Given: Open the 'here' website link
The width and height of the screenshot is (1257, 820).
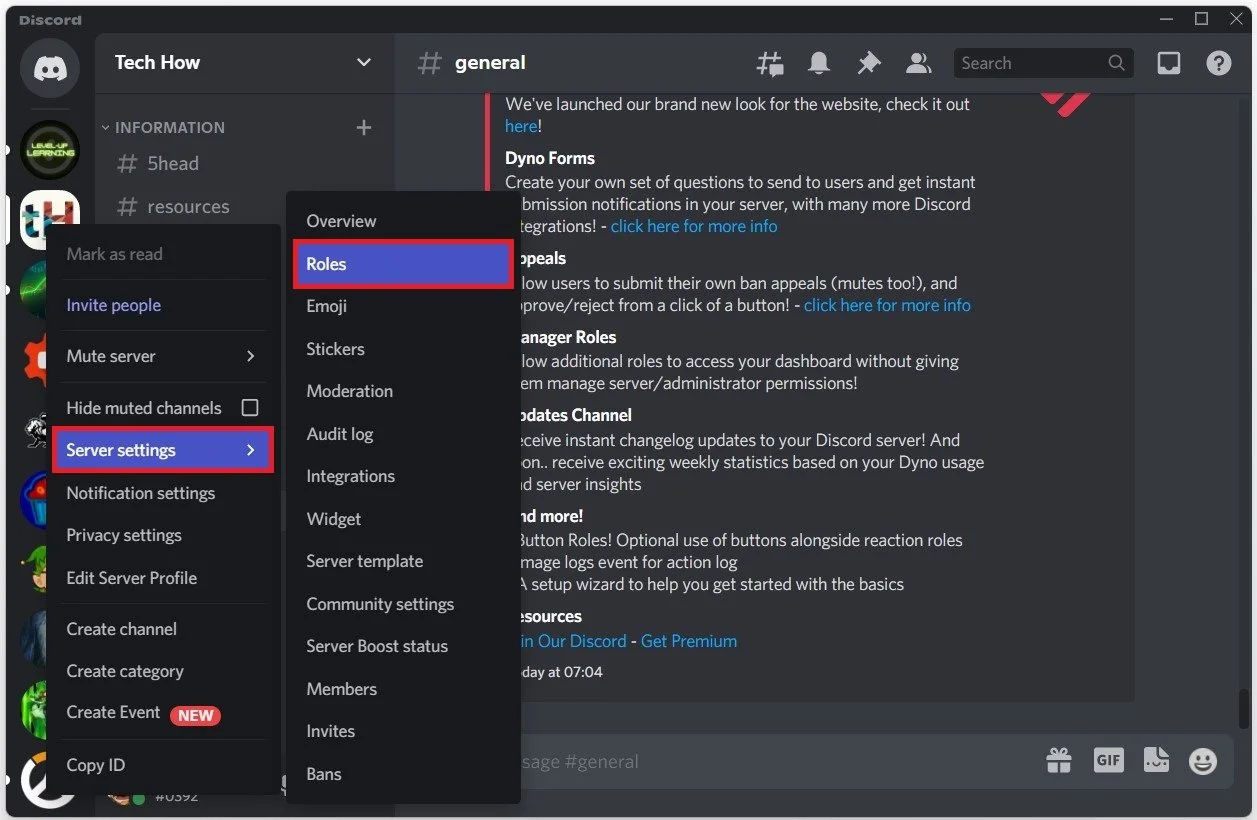Looking at the screenshot, I should tap(521, 126).
